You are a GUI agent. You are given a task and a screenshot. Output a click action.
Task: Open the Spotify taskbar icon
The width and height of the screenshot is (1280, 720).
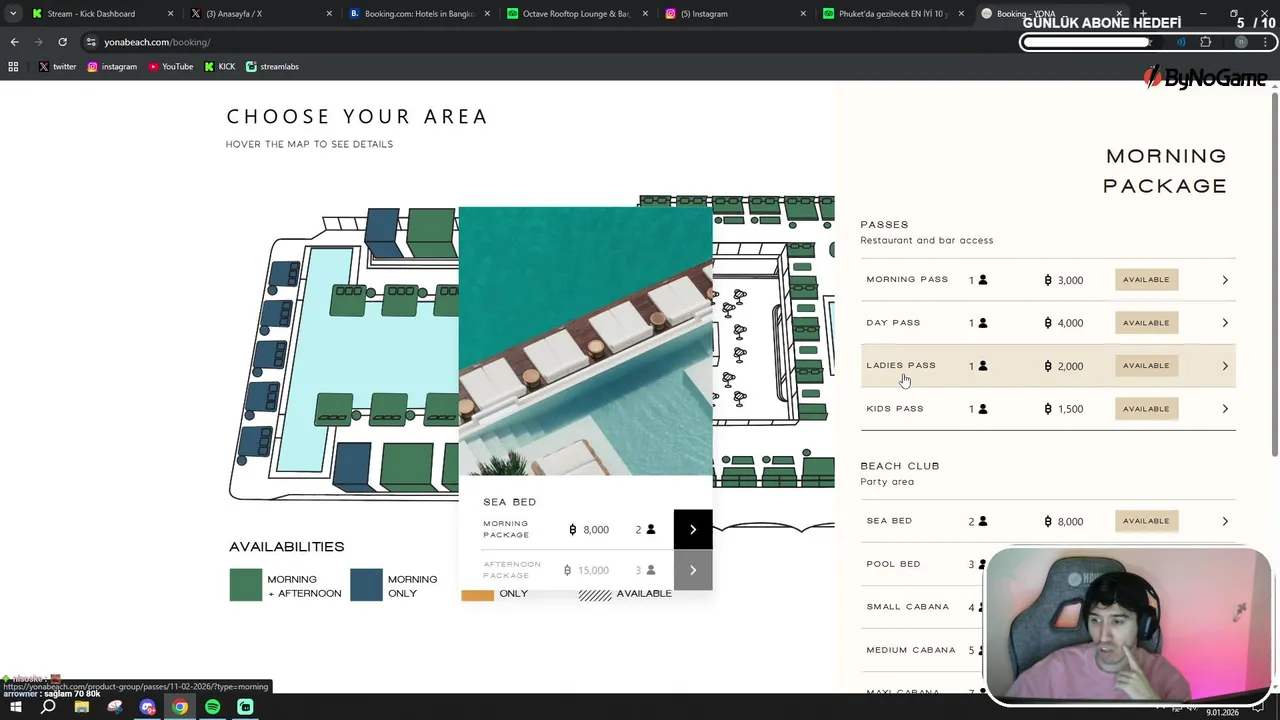coord(212,707)
